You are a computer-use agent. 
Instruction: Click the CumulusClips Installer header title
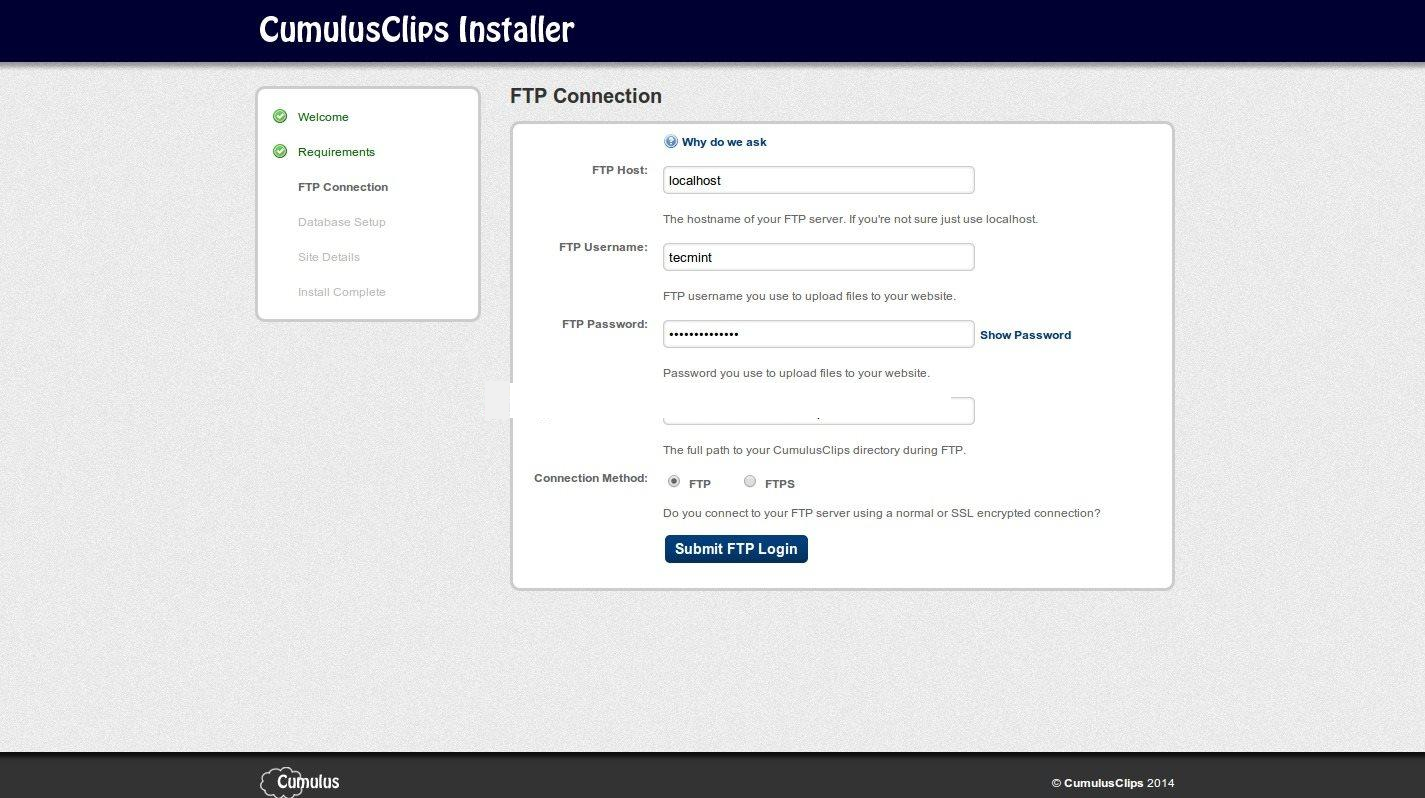point(416,30)
